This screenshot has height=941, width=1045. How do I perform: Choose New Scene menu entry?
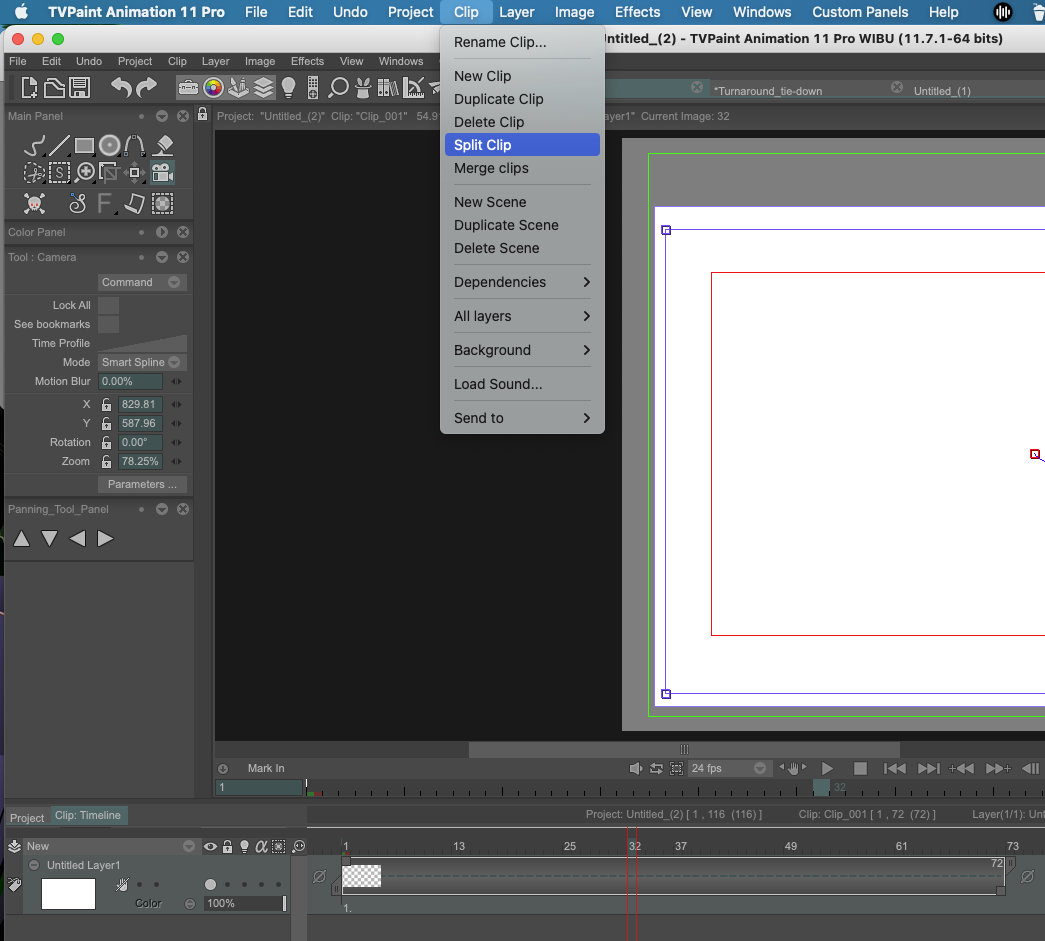(522, 202)
